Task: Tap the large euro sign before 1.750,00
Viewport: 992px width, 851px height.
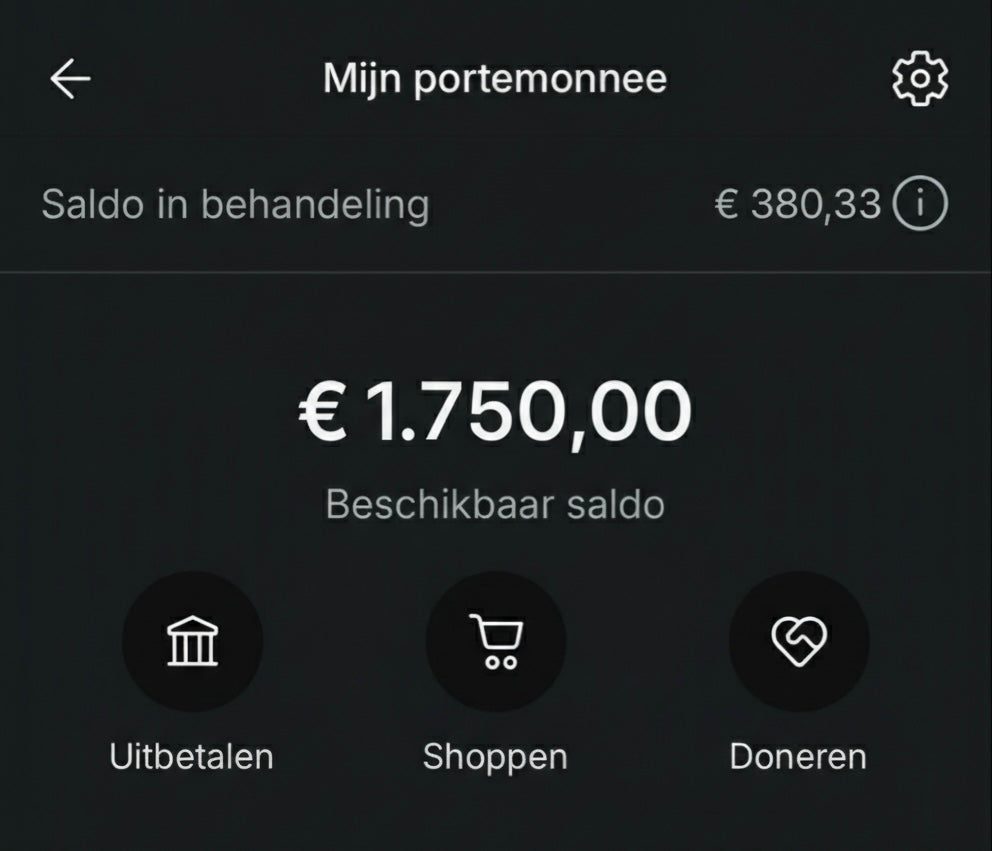Action: pos(323,412)
